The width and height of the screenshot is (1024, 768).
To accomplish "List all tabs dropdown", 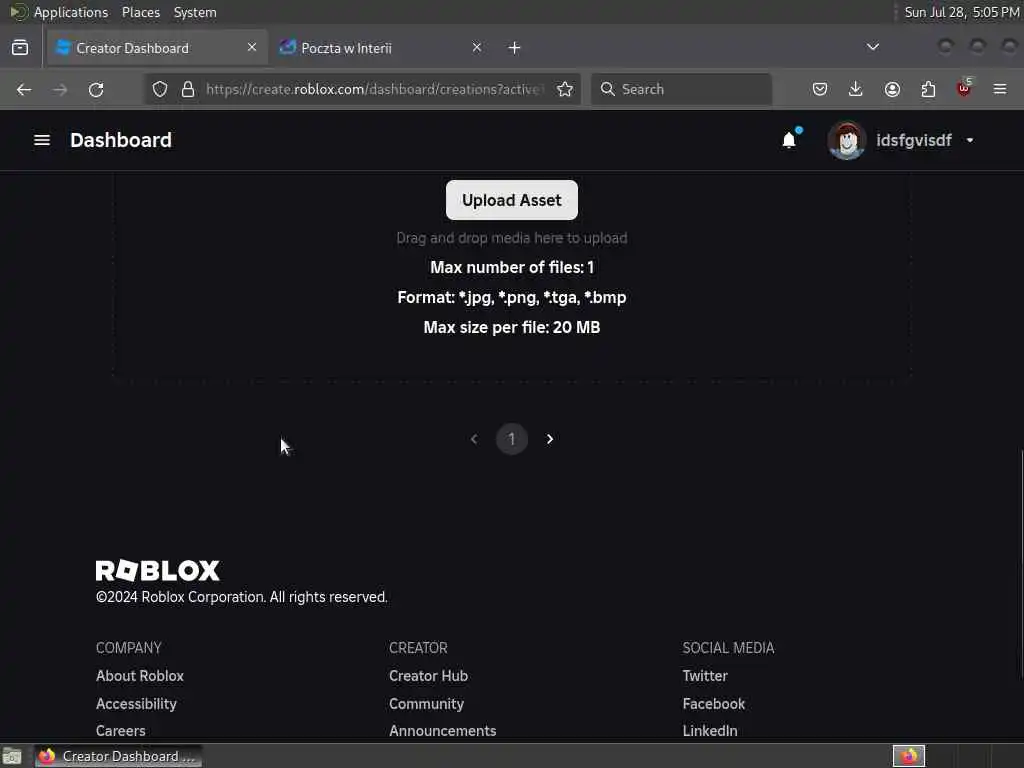I will click(872, 47).
